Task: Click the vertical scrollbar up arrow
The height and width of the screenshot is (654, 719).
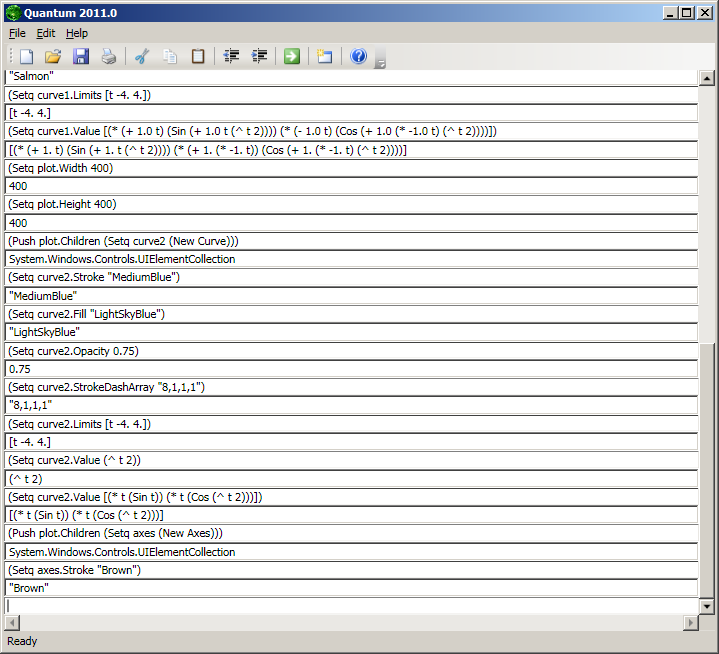Action: point(707,79)
